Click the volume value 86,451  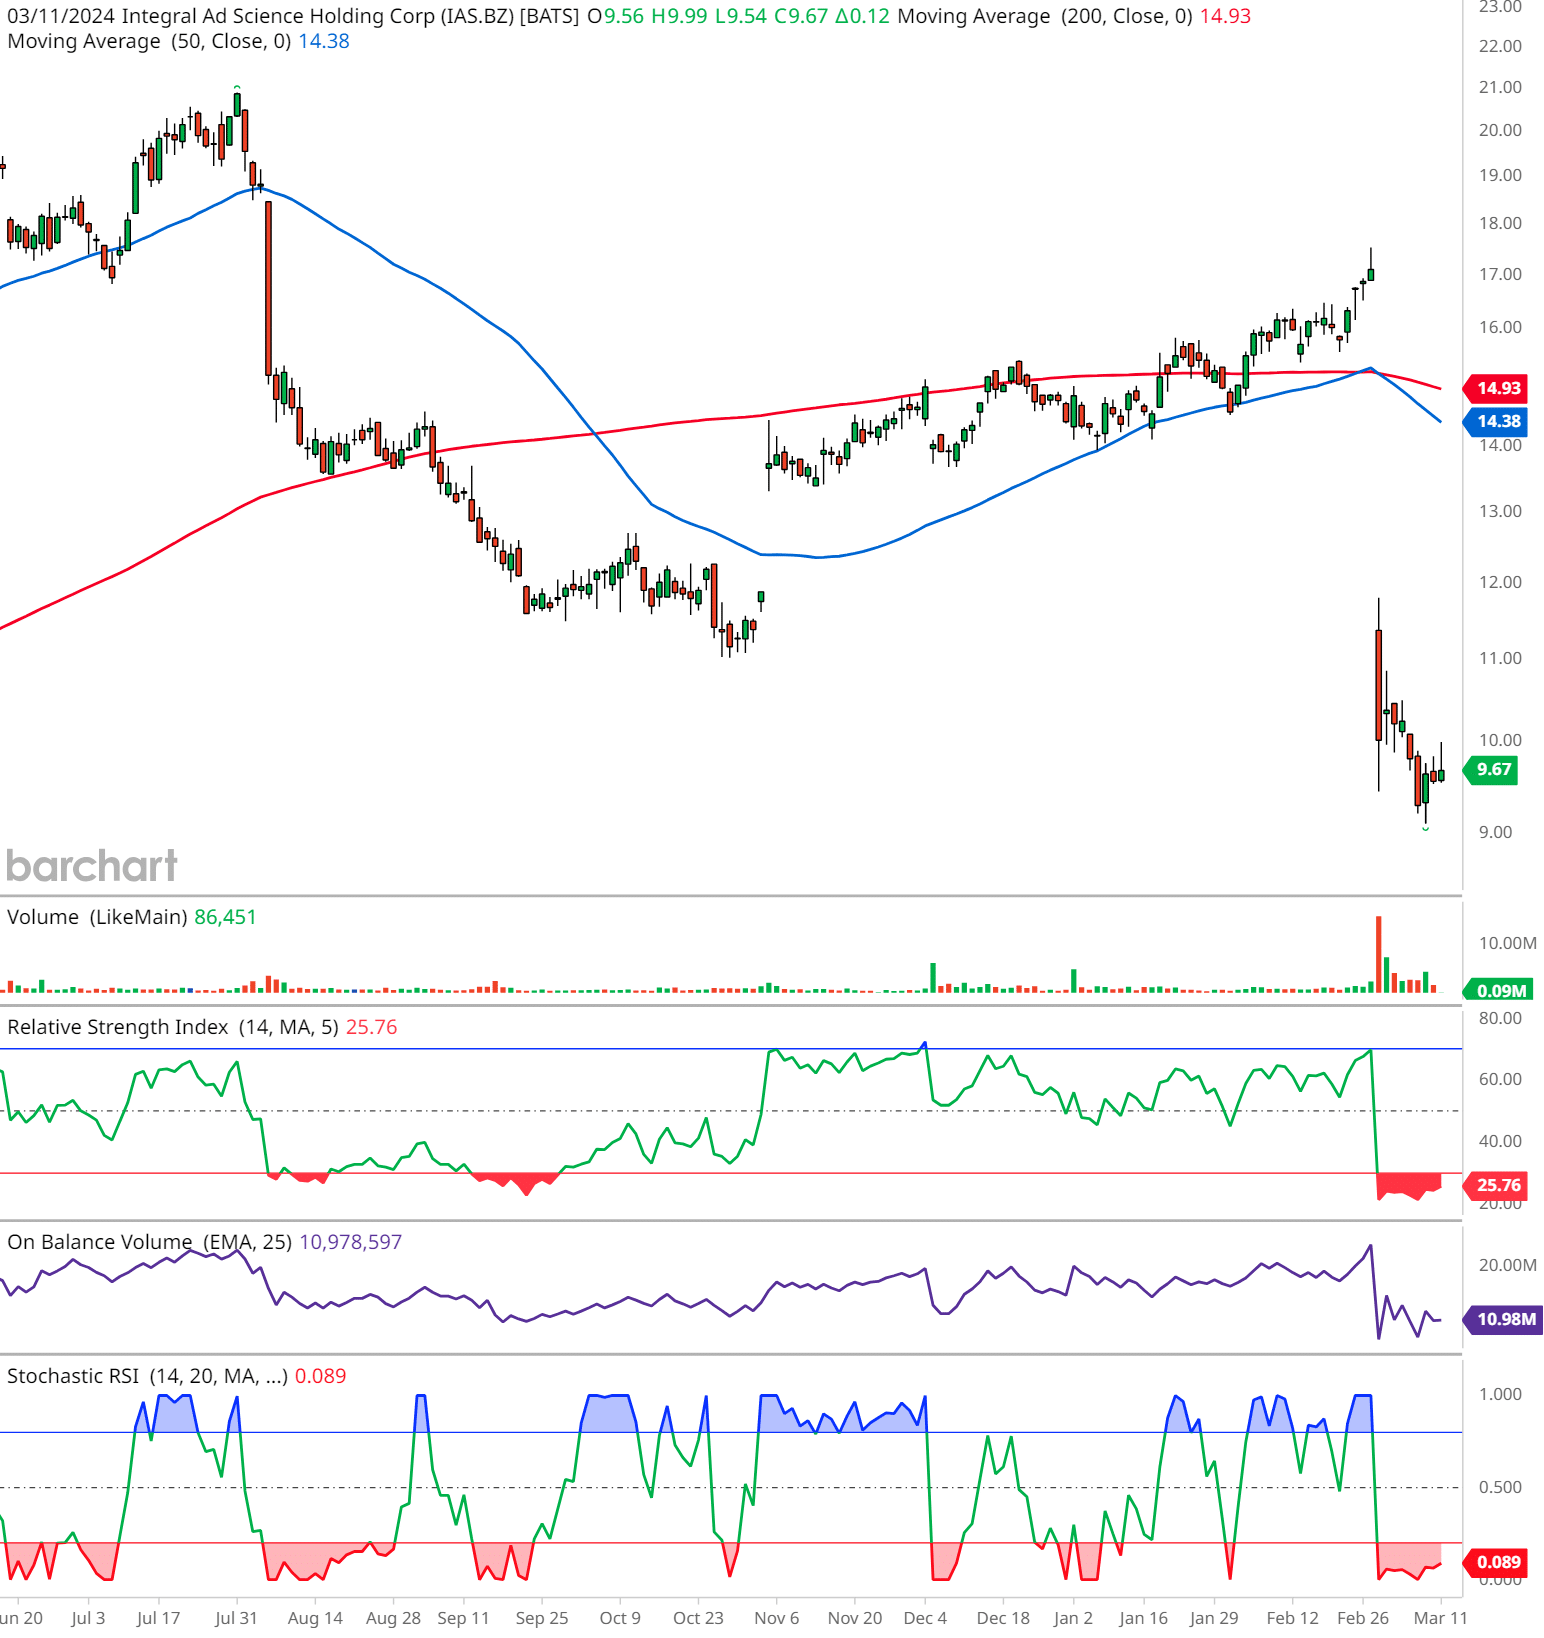(x=225, y=917)
